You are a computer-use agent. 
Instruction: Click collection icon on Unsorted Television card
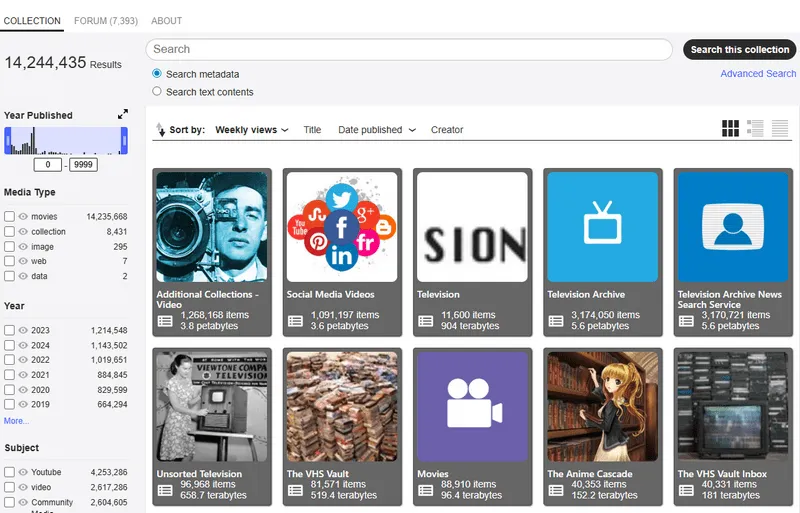click(165, 490)
